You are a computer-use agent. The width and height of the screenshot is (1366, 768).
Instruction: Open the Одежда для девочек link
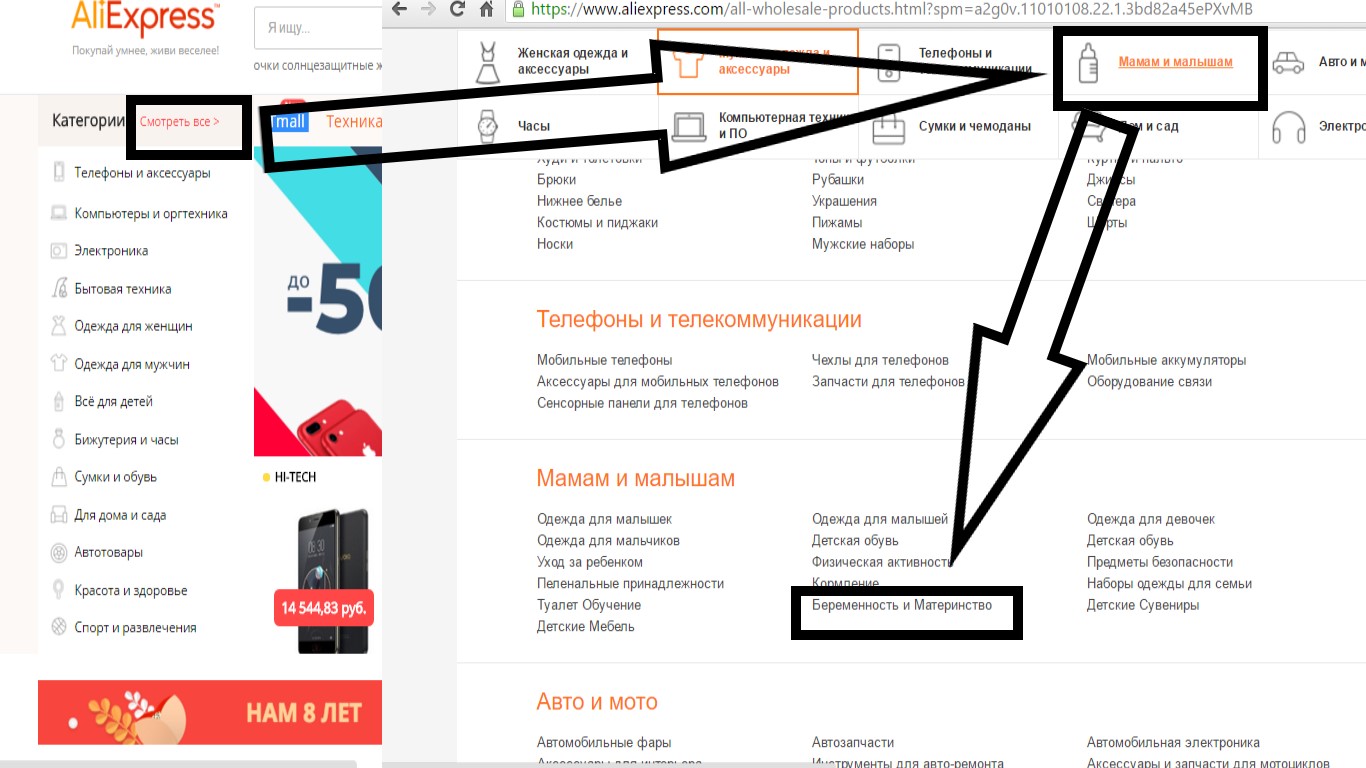[x=1151, y=519]
